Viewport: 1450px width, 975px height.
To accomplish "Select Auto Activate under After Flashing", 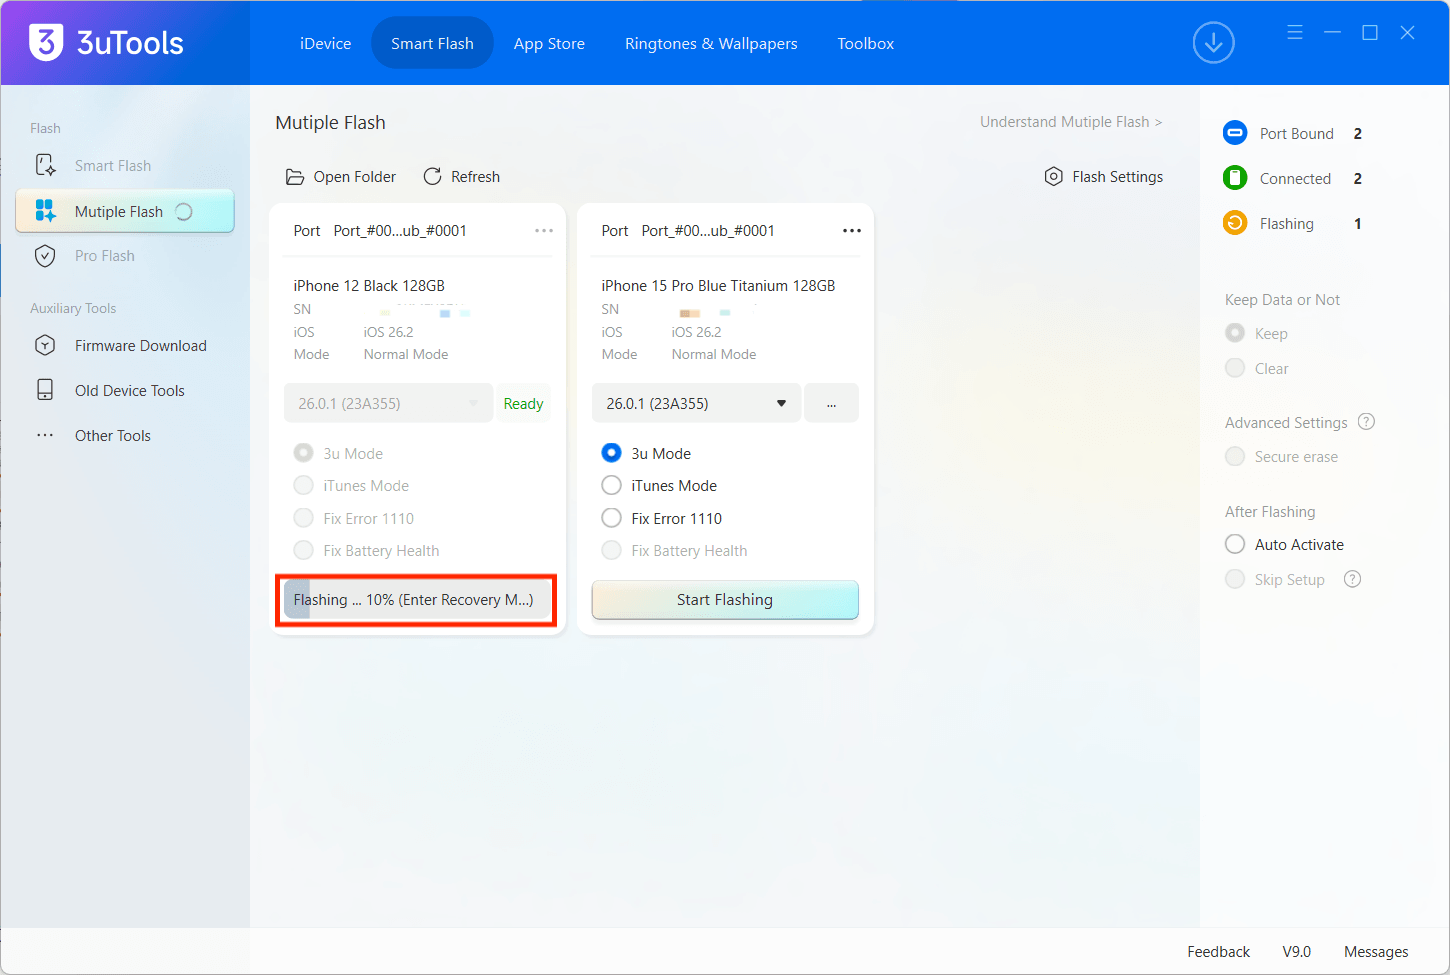I will [1235, 544].
